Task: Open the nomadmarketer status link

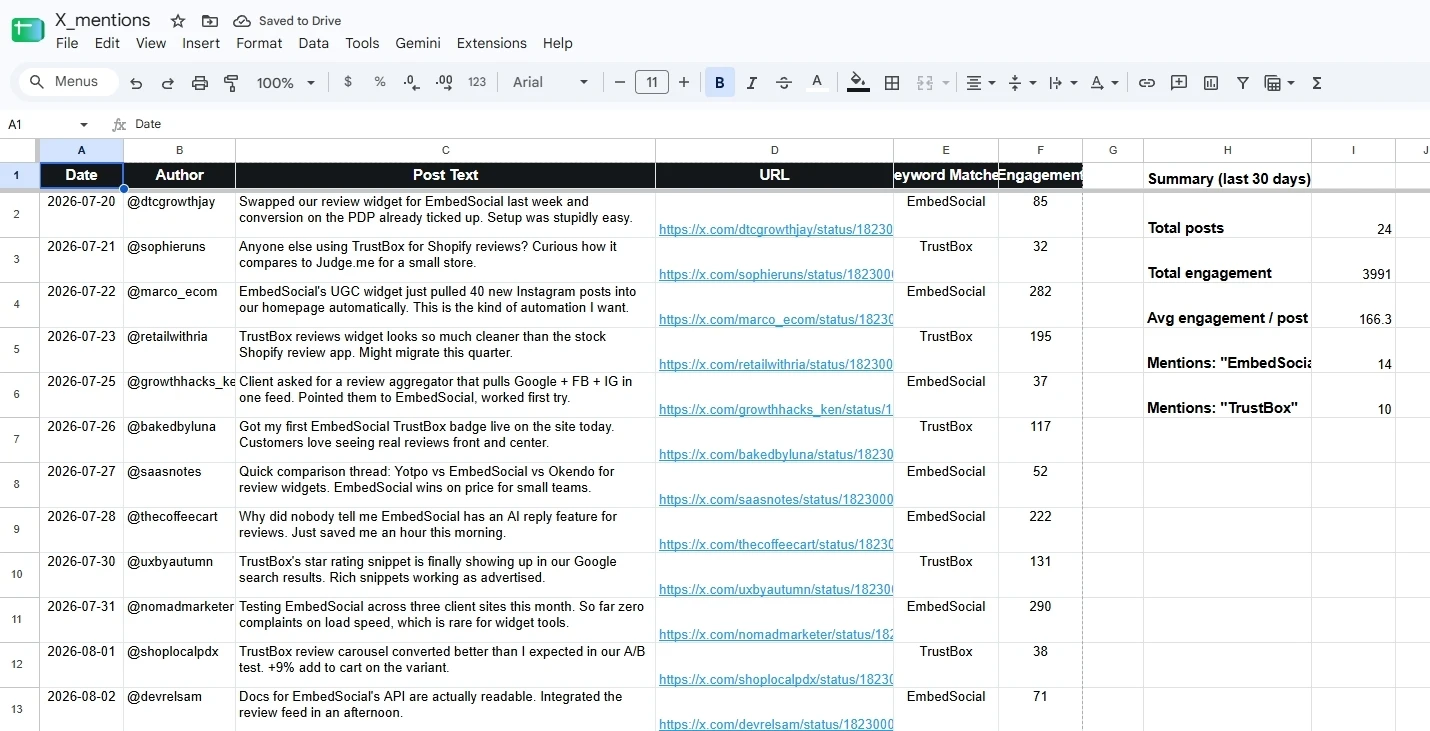Action: [x=775, y=634]
